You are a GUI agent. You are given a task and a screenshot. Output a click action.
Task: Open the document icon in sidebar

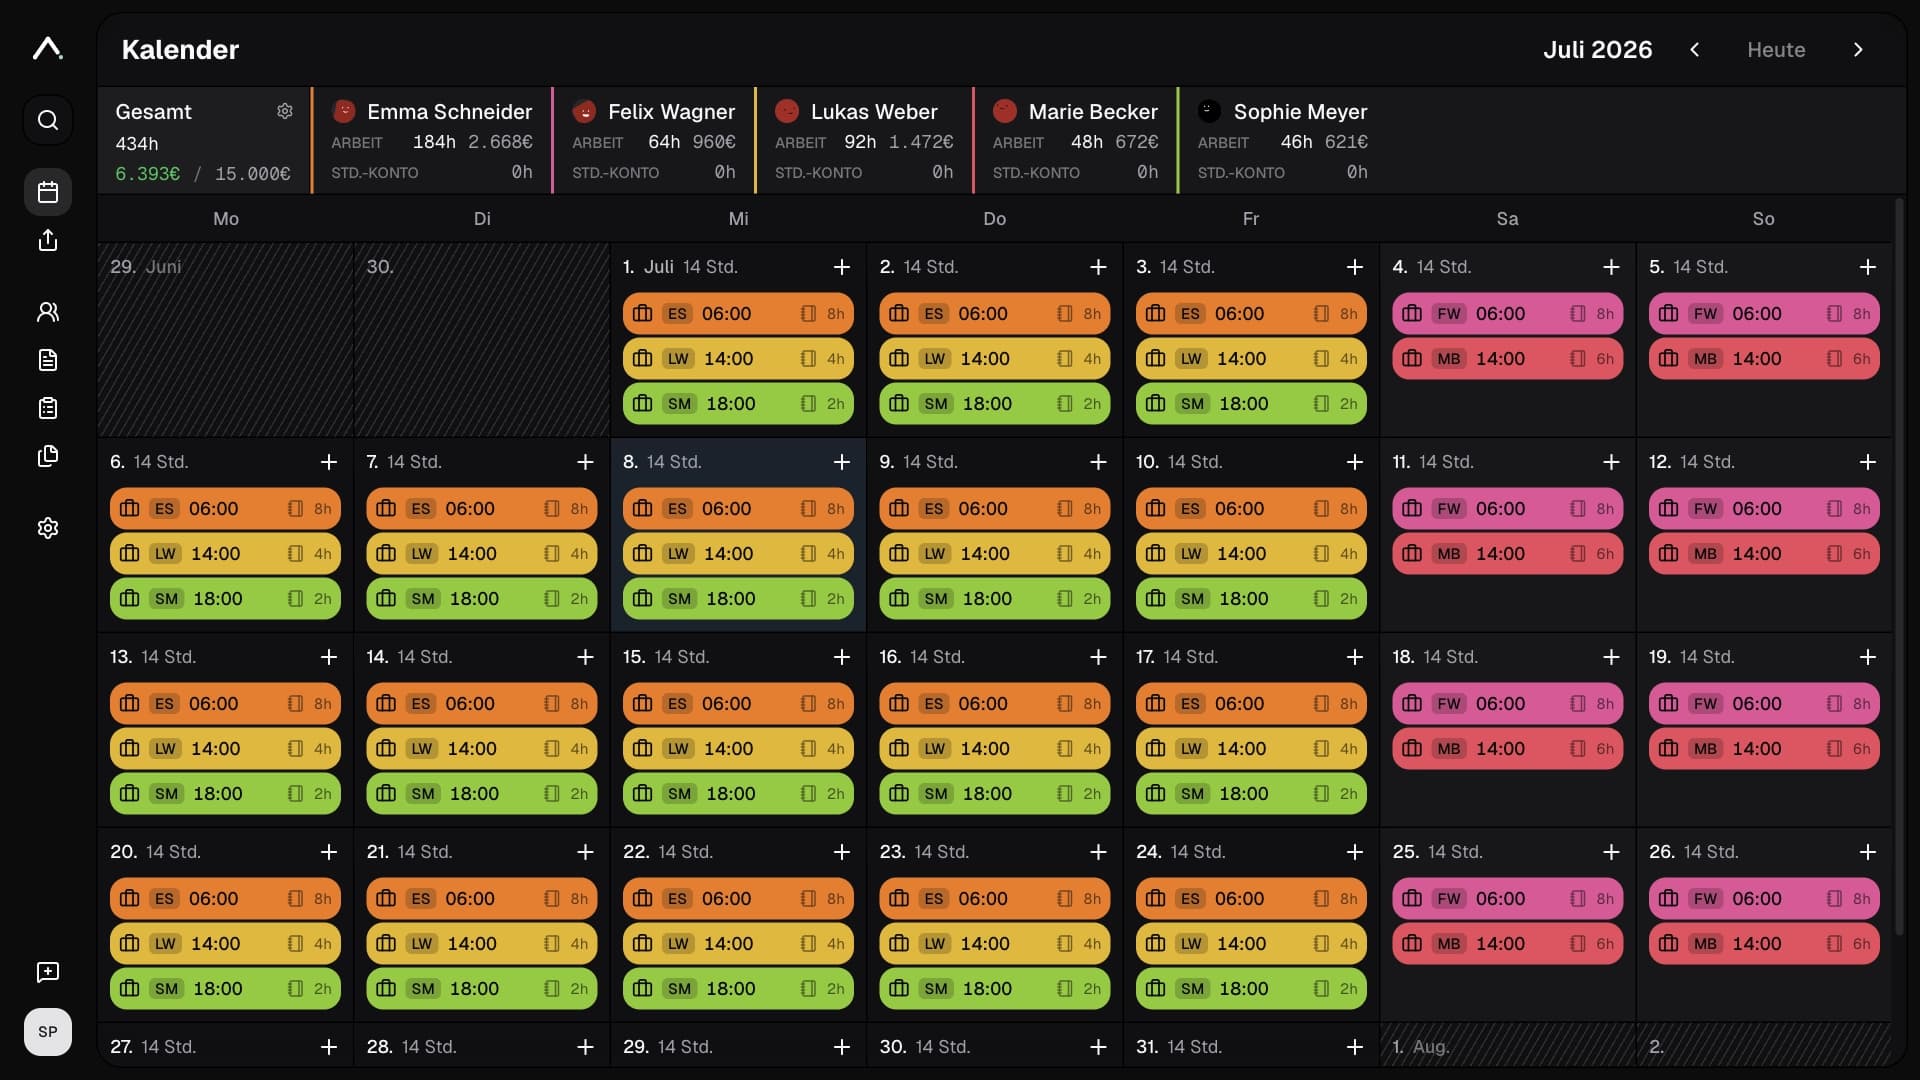pyautogui.click(x=48, y=360)
